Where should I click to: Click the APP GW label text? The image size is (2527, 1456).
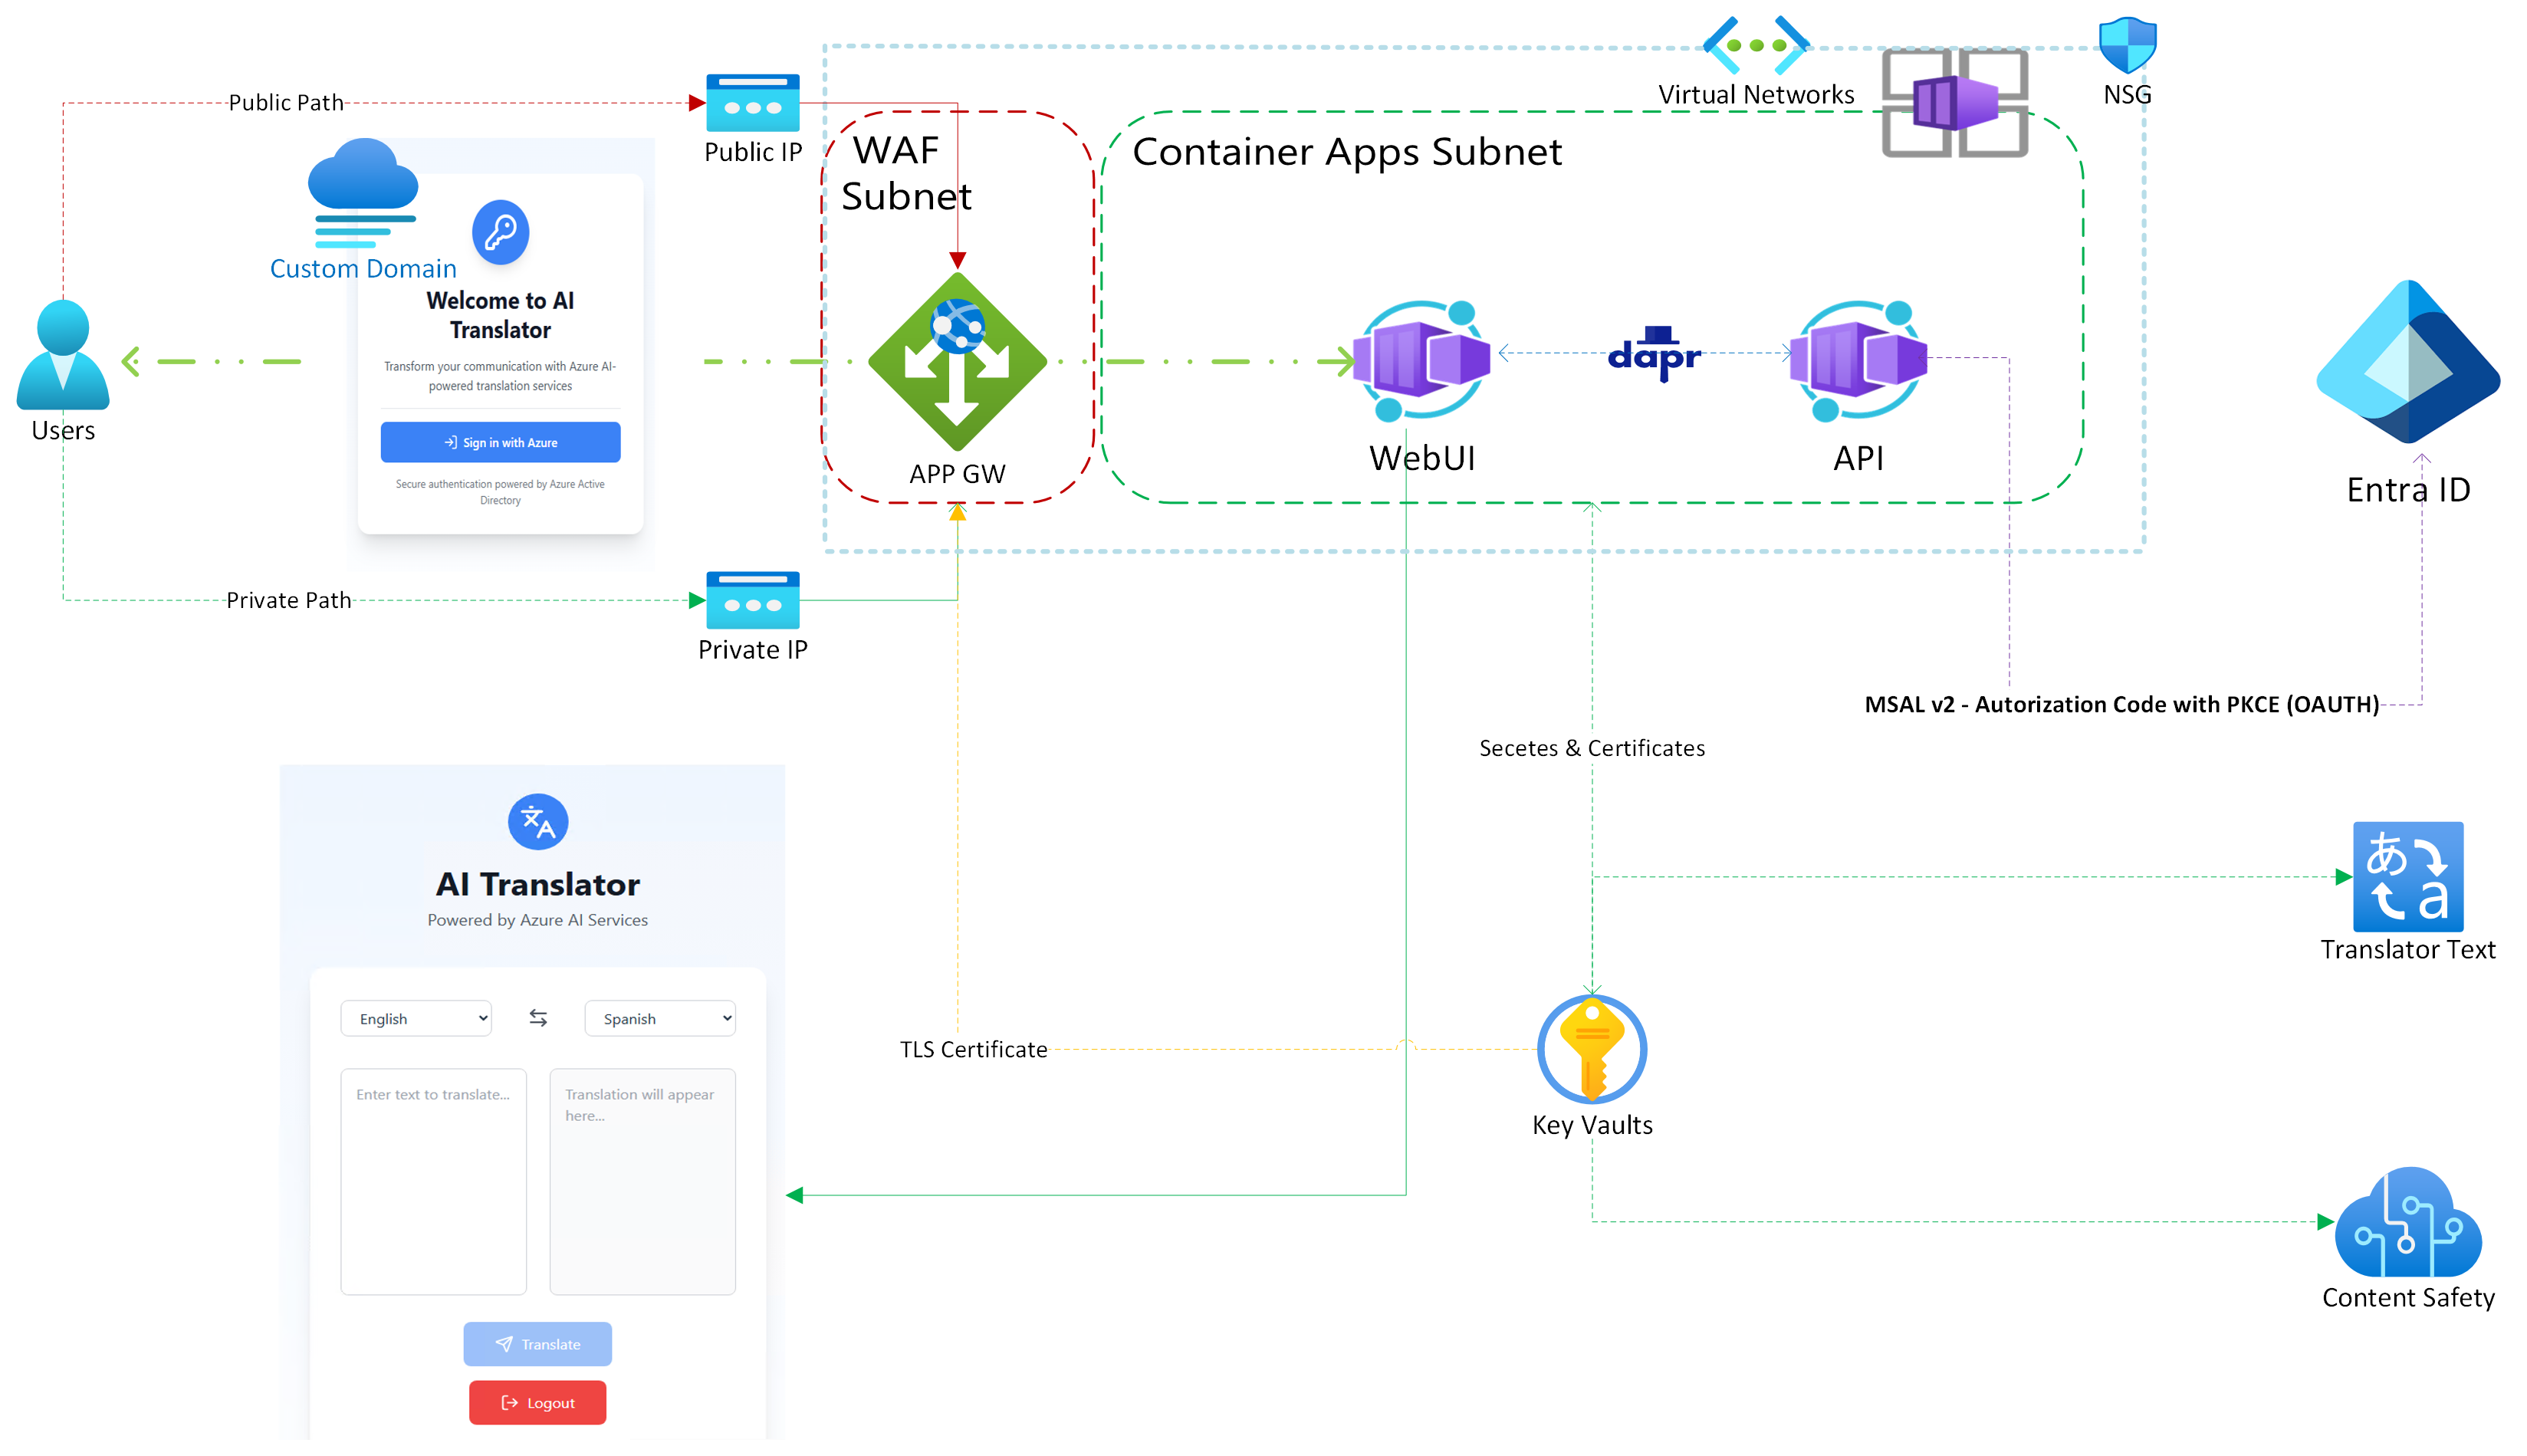957,474
